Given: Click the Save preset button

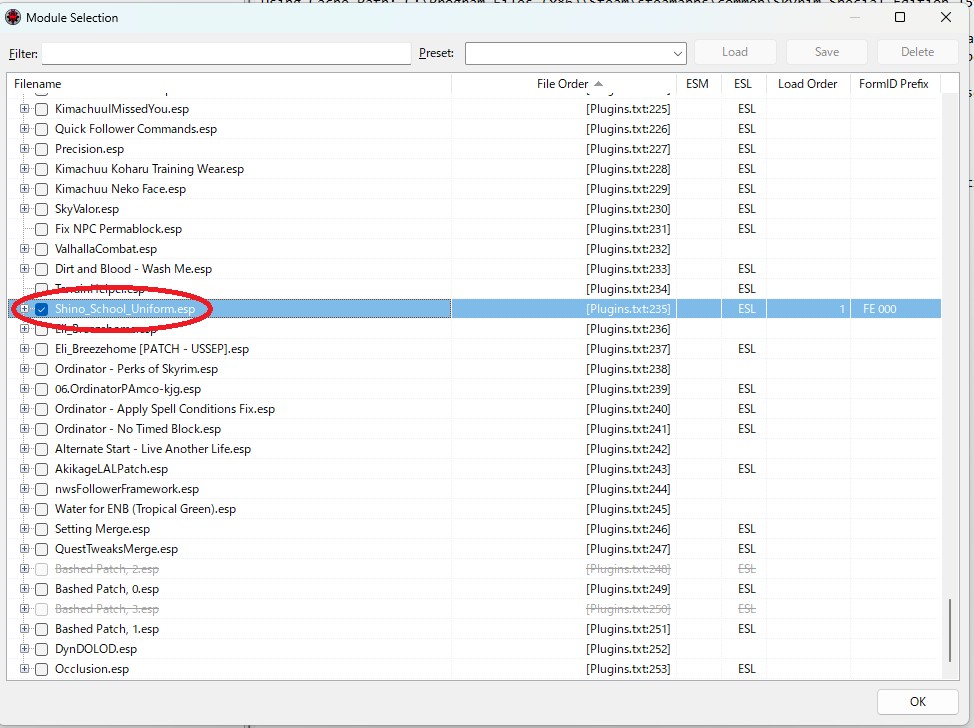Looking at the screenshot, I should tap(826, 52).
